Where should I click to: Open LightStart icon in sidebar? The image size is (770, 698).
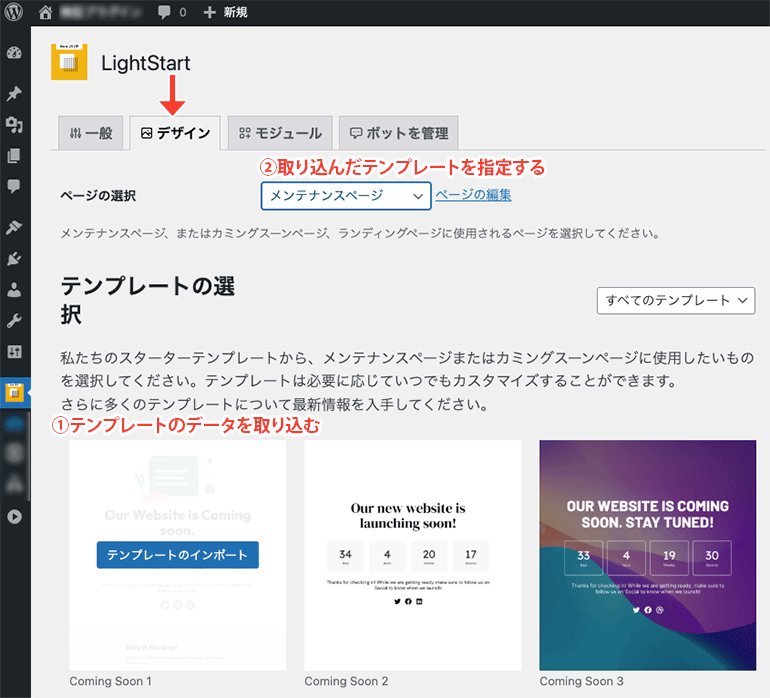click(14, 393)
